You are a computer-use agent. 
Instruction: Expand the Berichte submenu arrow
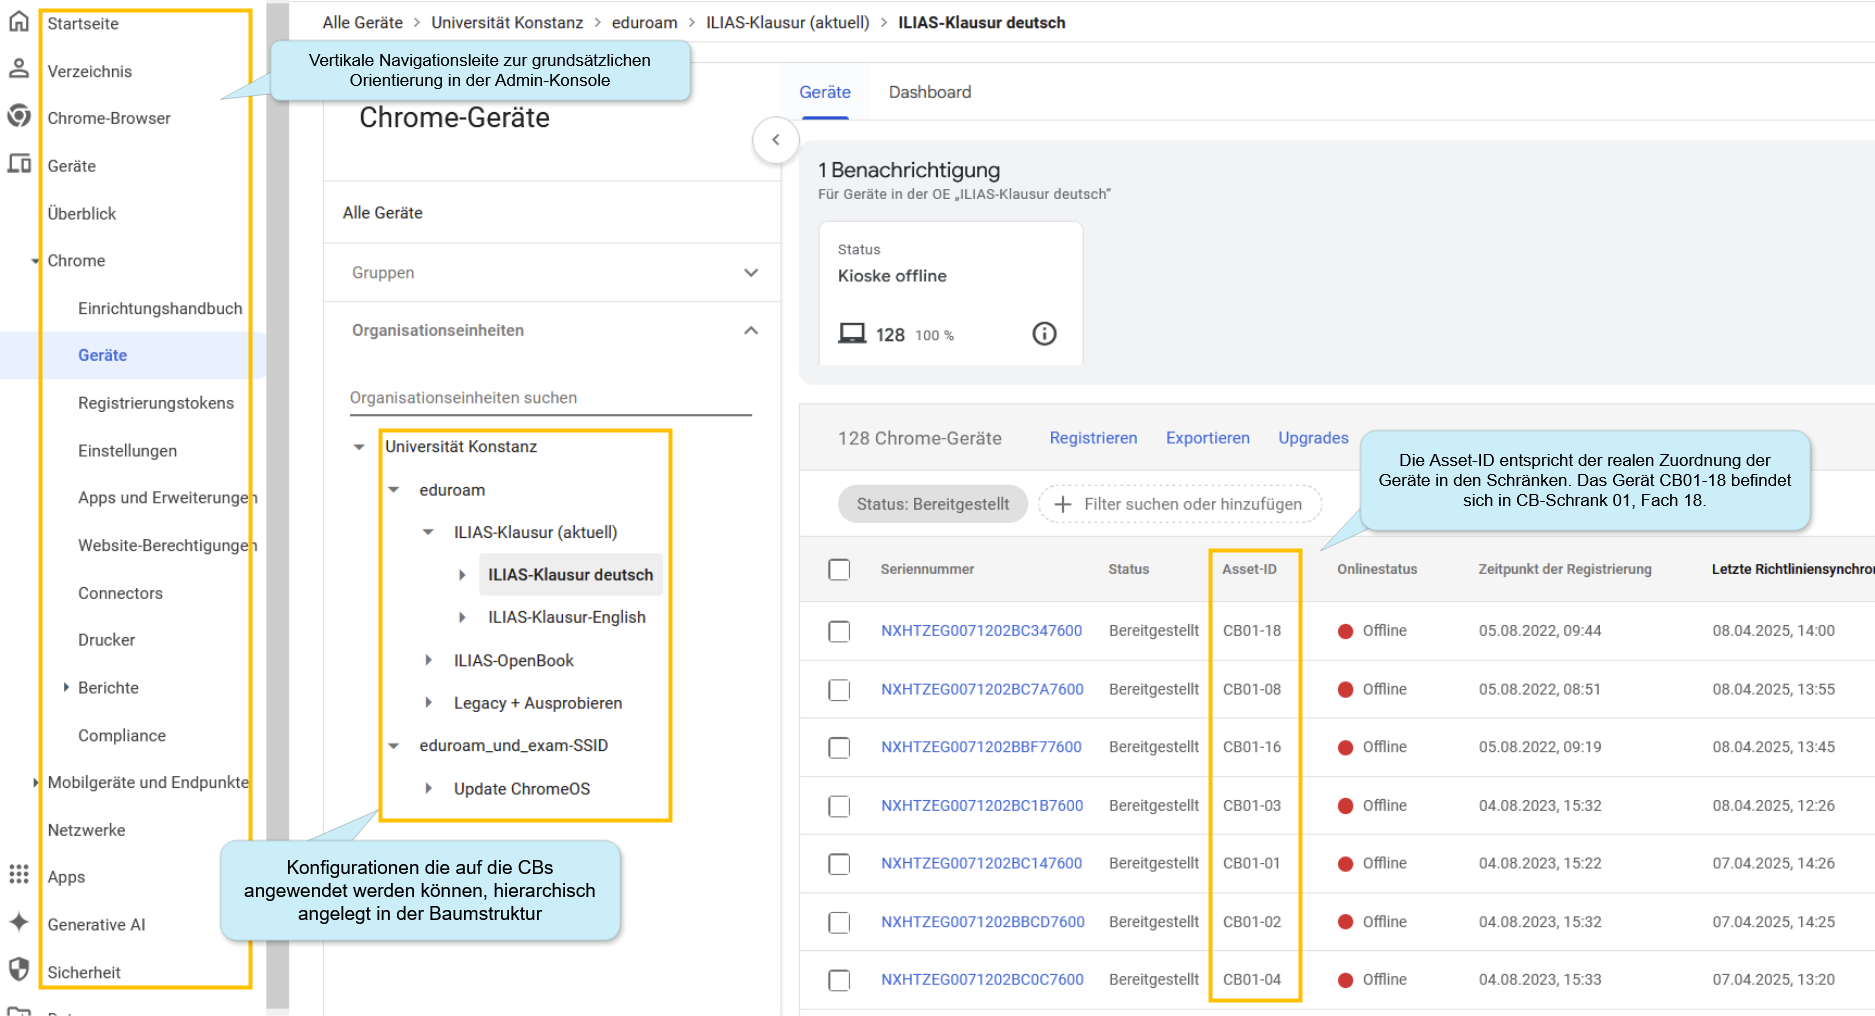point(66,687)
